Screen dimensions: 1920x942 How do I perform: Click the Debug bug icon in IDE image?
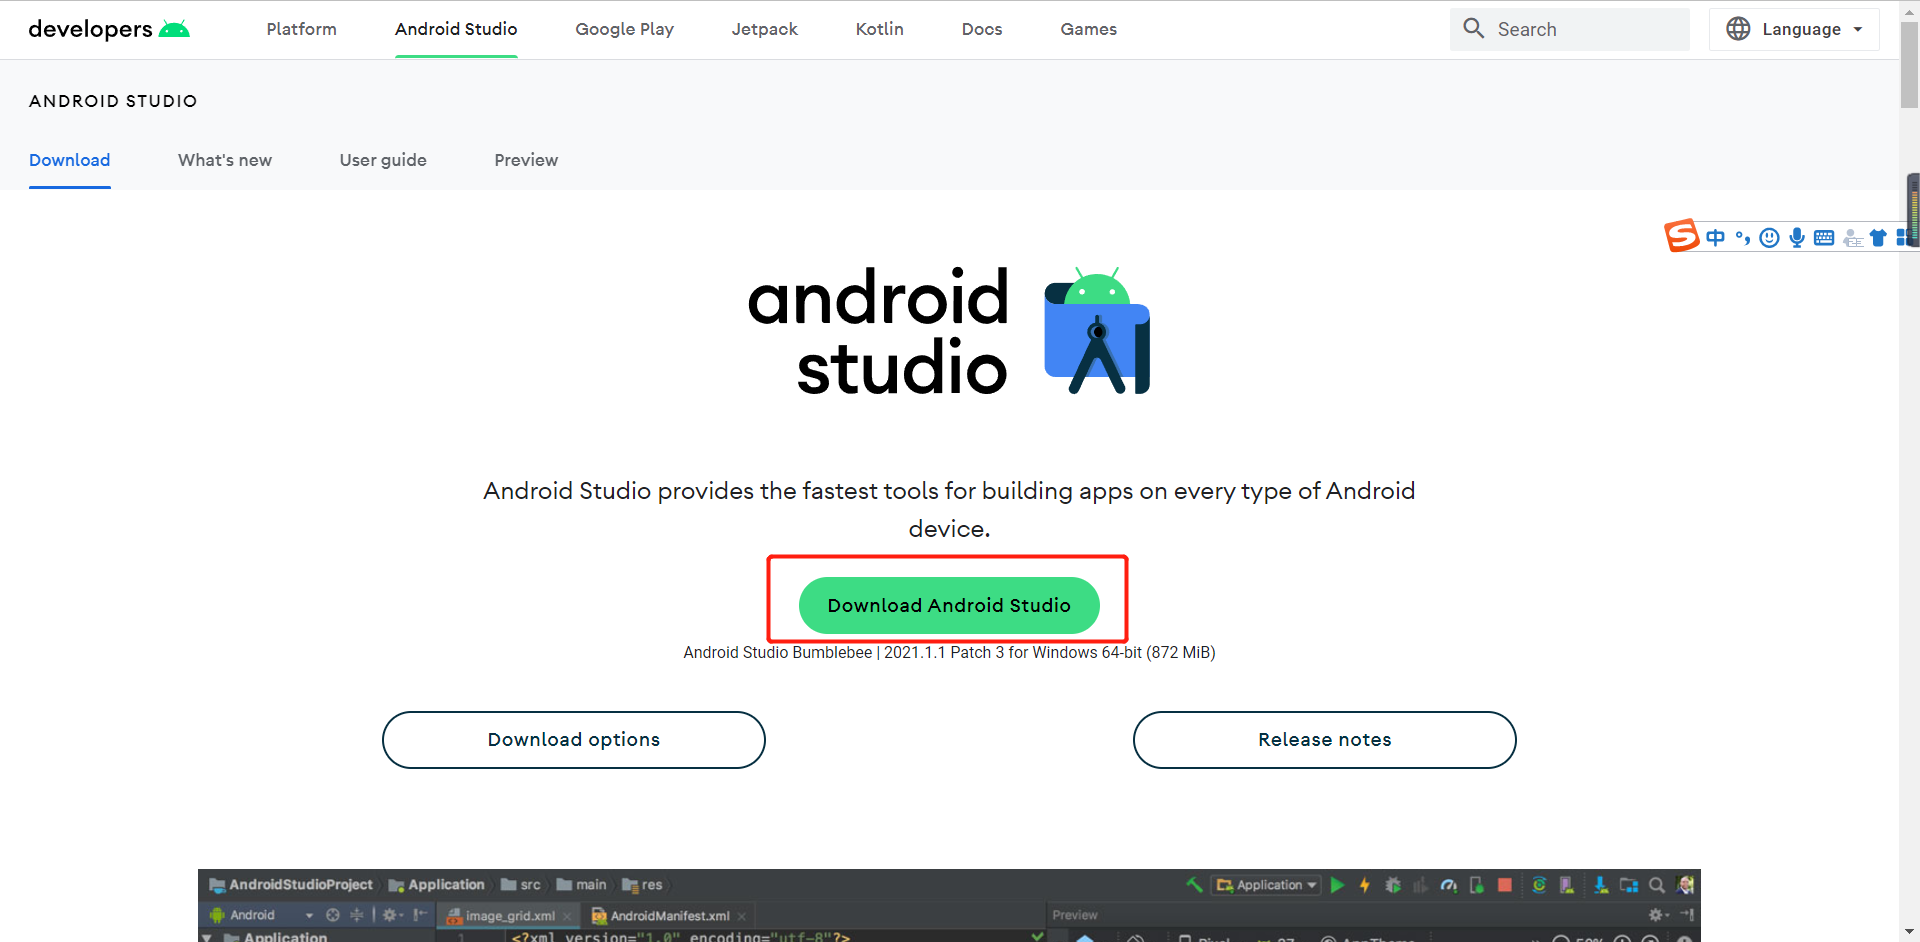click(x=1392, y=885)
